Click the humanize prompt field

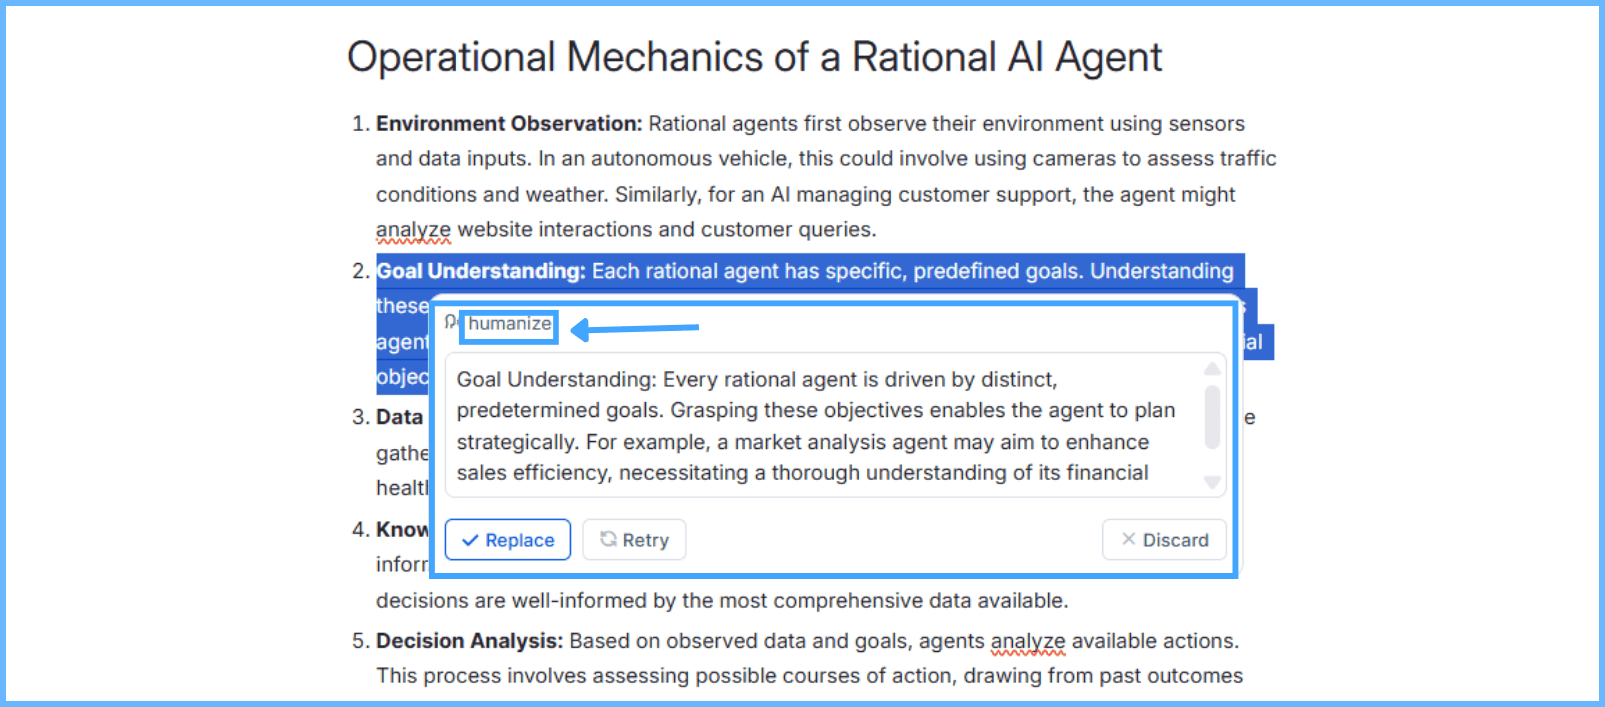tap(509, 325)
